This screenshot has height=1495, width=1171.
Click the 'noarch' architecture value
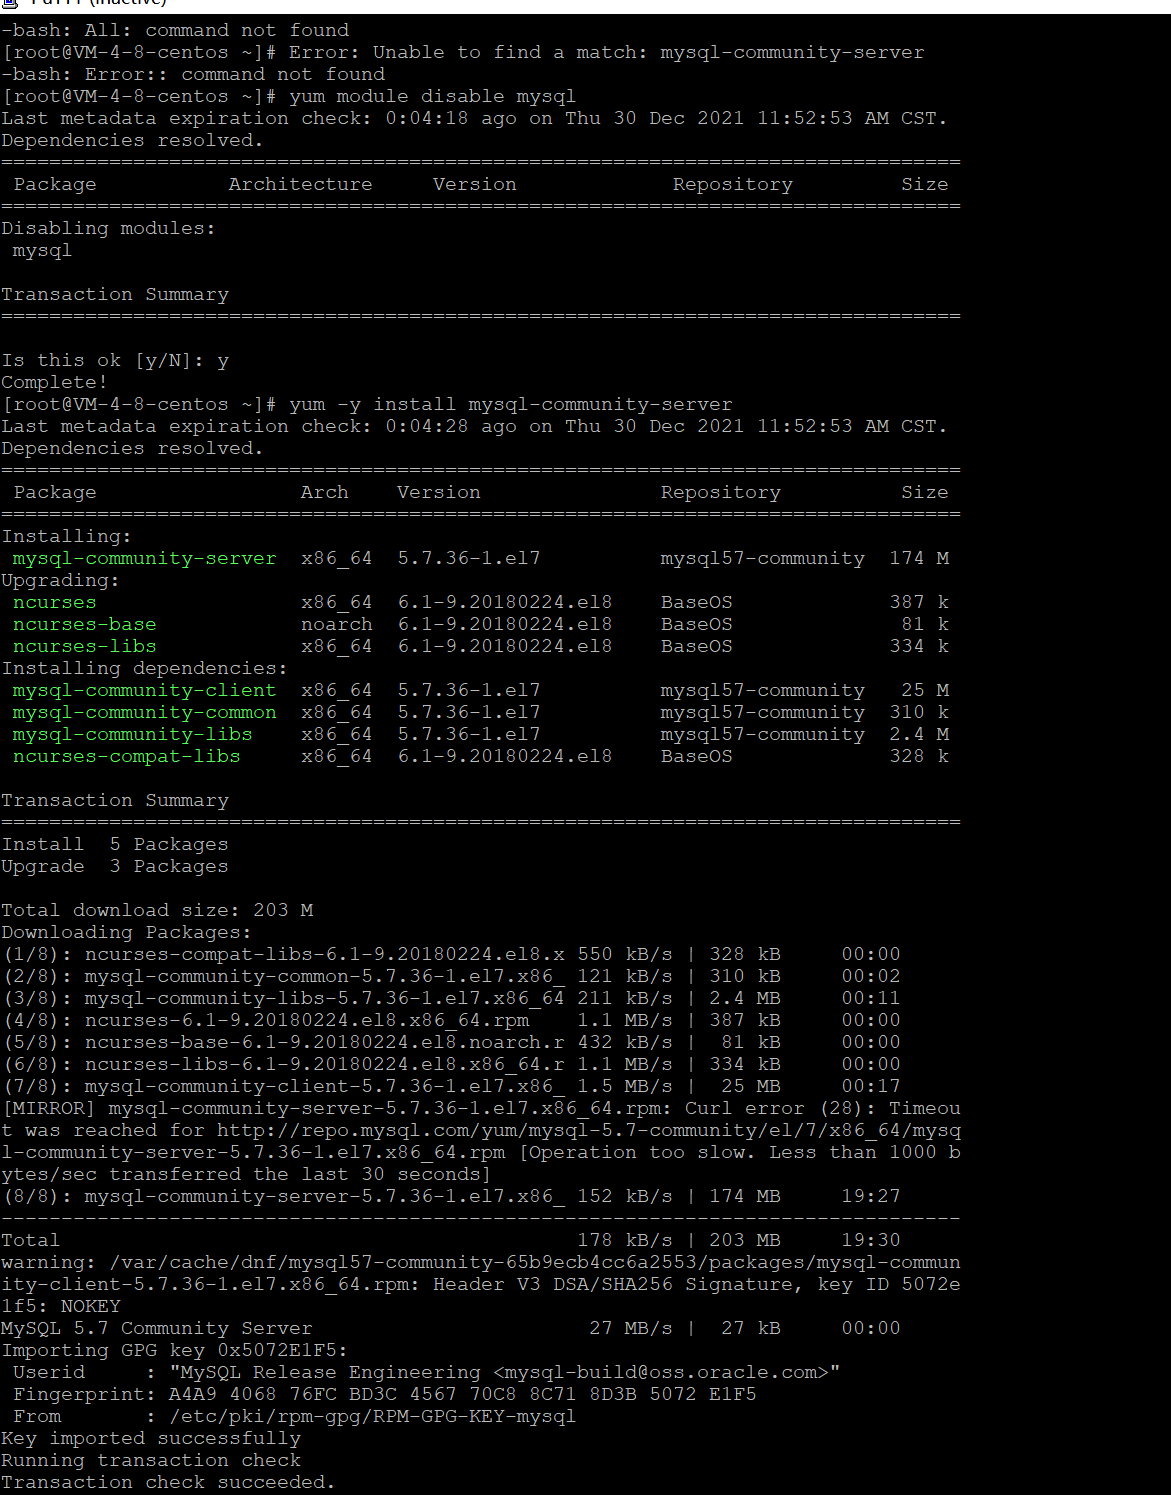336,625
